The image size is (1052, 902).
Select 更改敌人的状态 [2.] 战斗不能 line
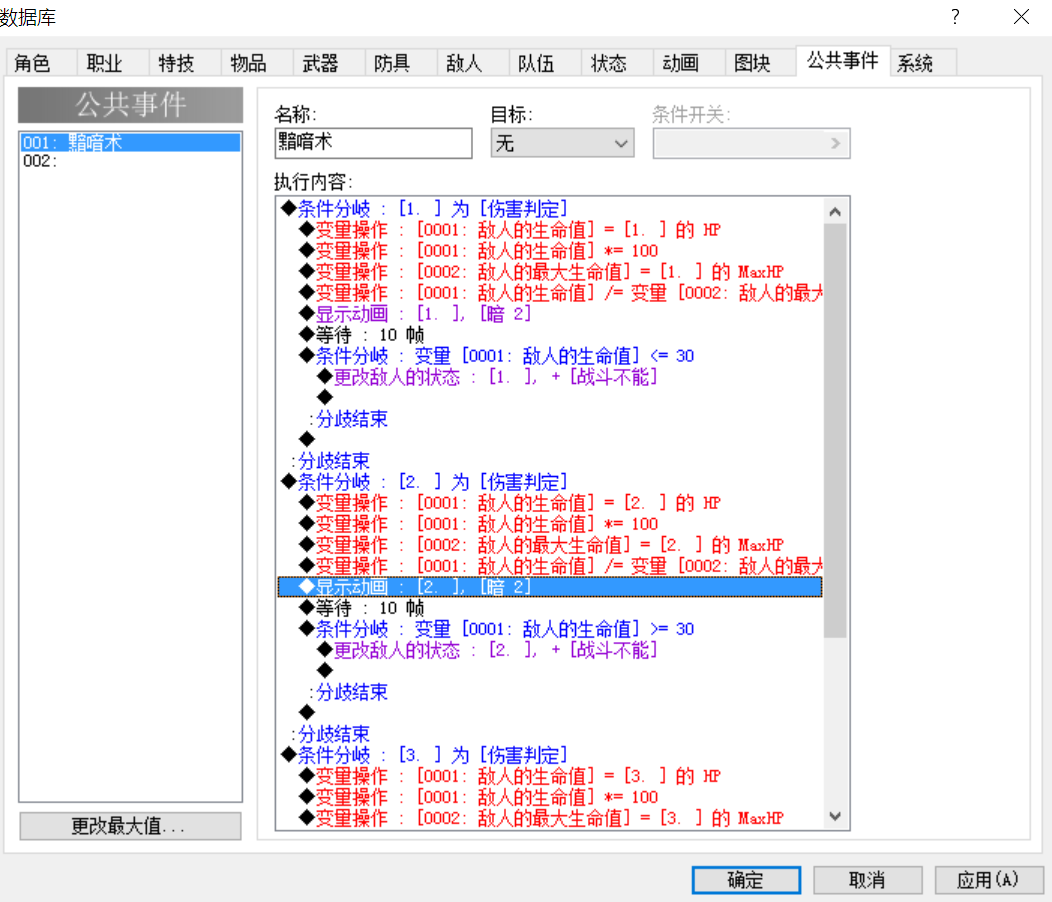(x=550, y=650)
